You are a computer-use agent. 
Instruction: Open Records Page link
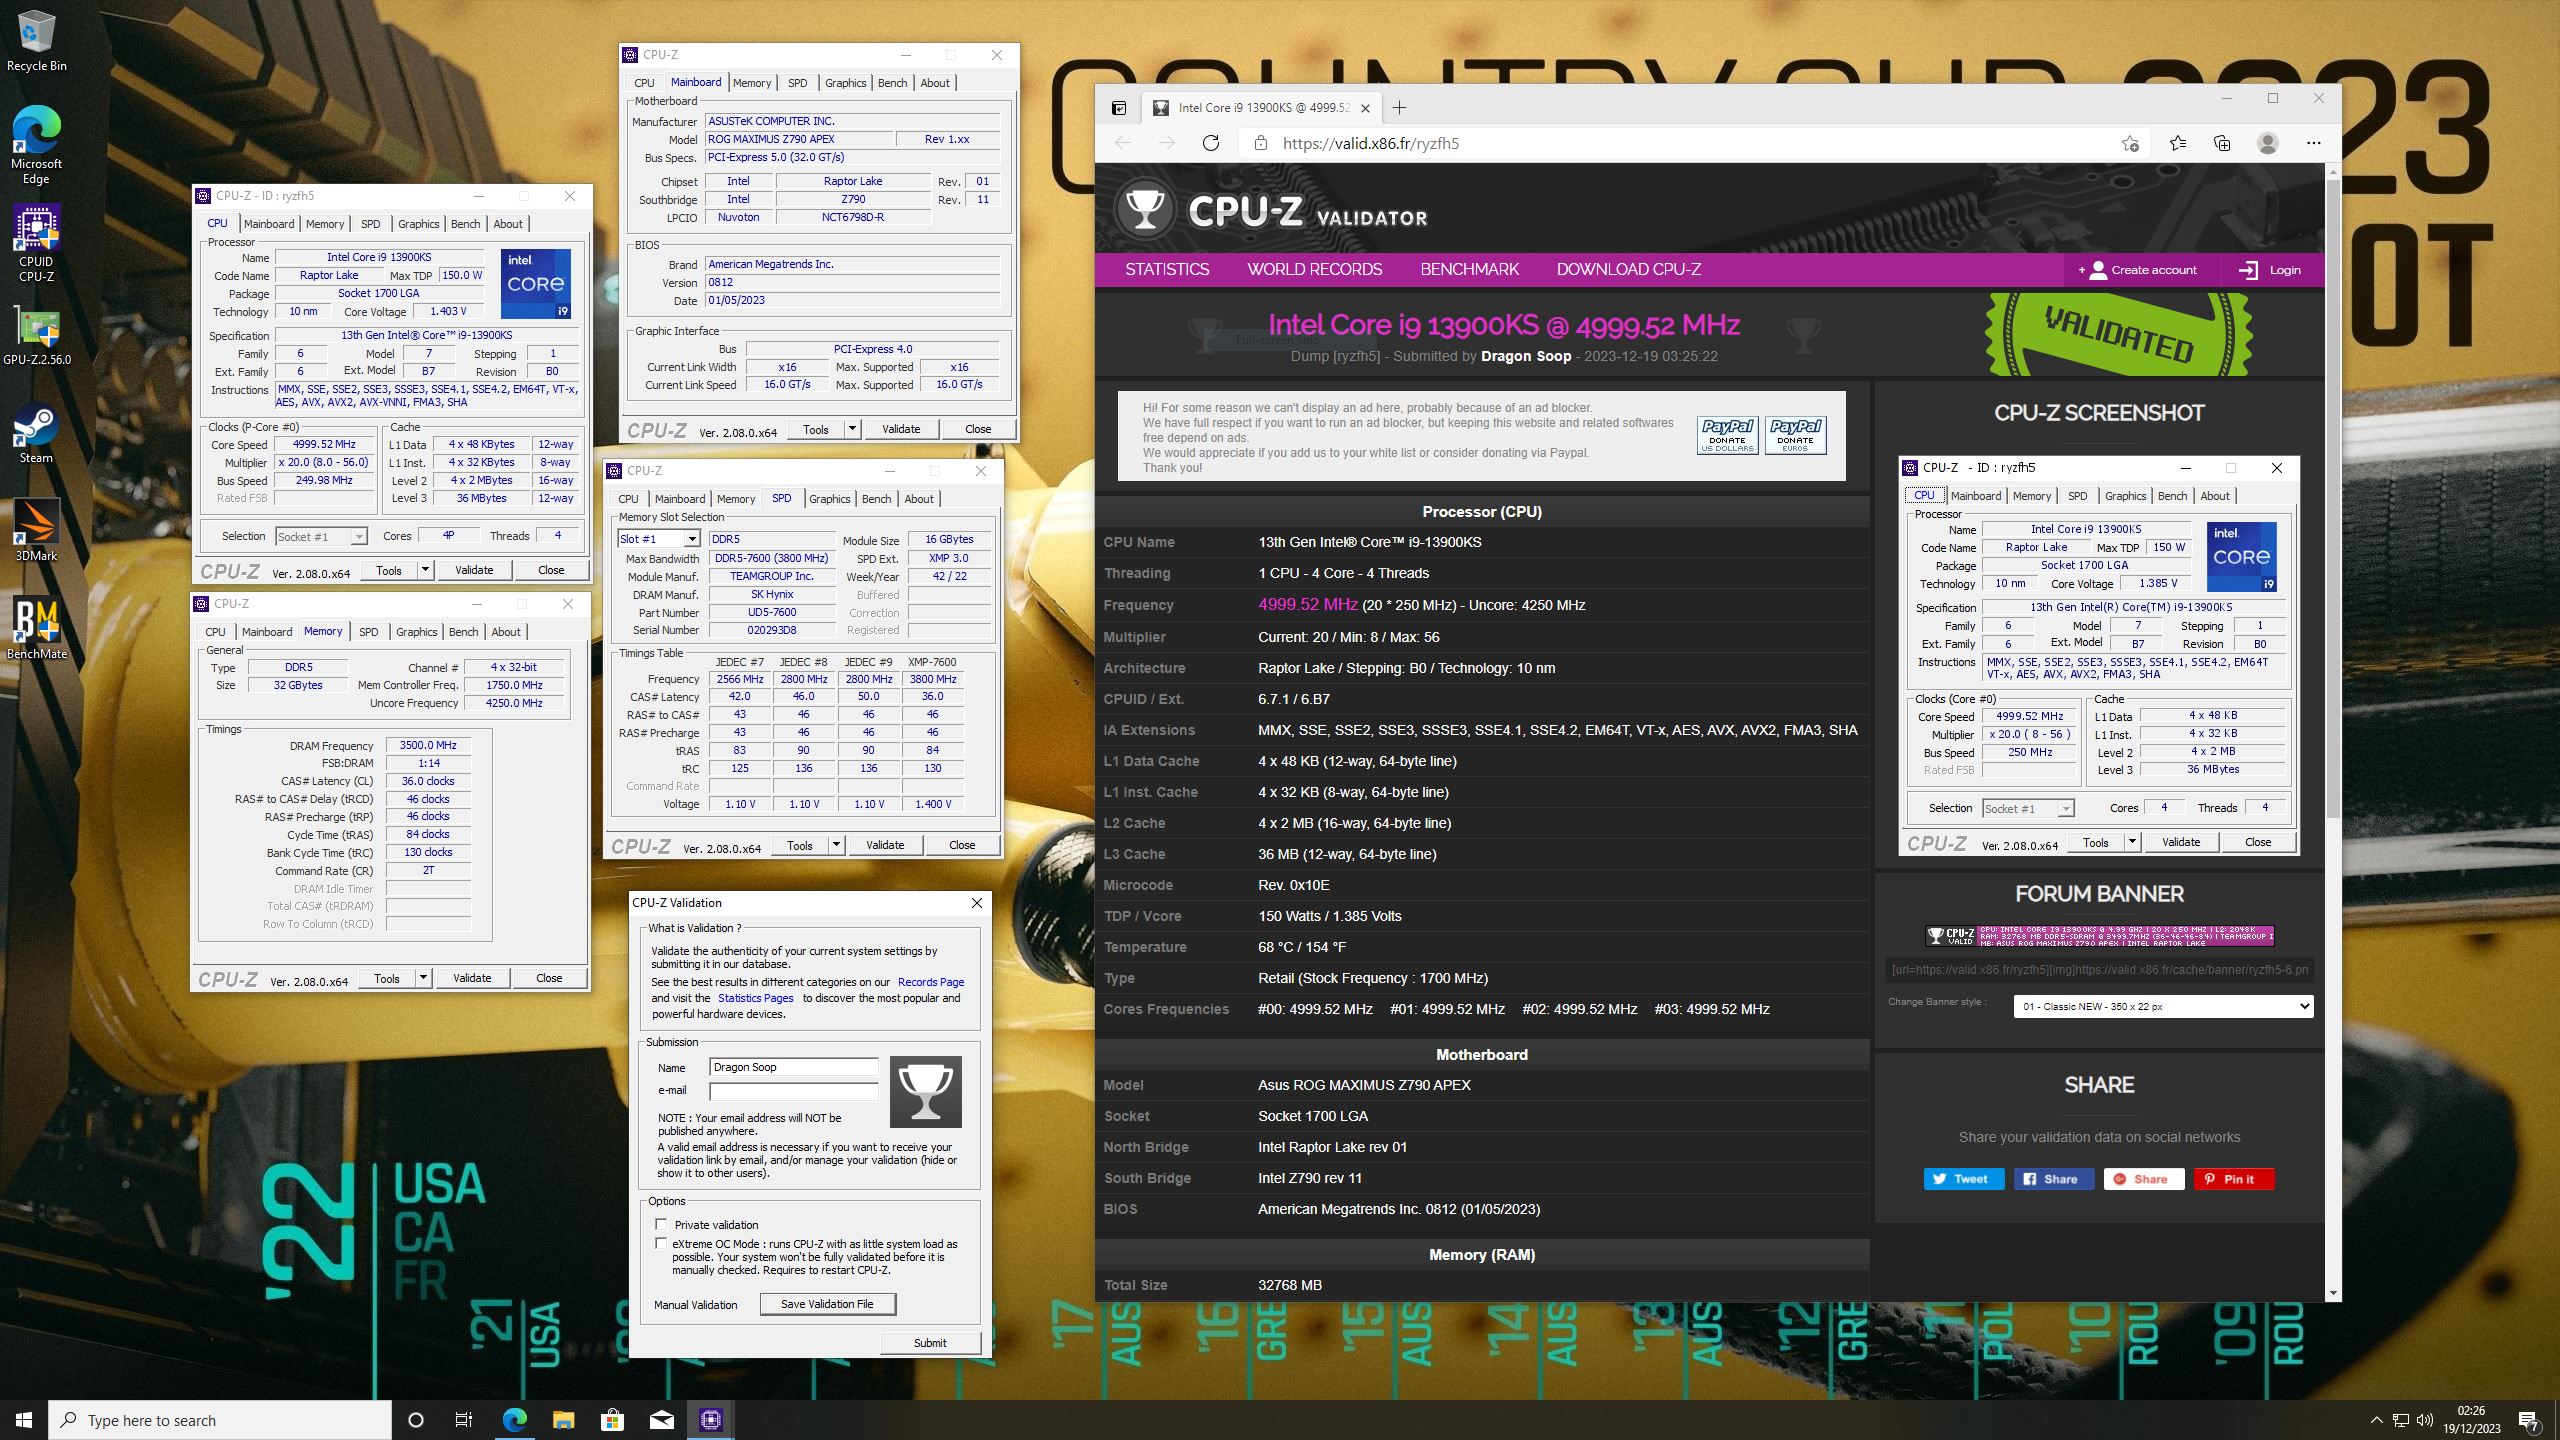pyautogui.click(x=931, y=982)
